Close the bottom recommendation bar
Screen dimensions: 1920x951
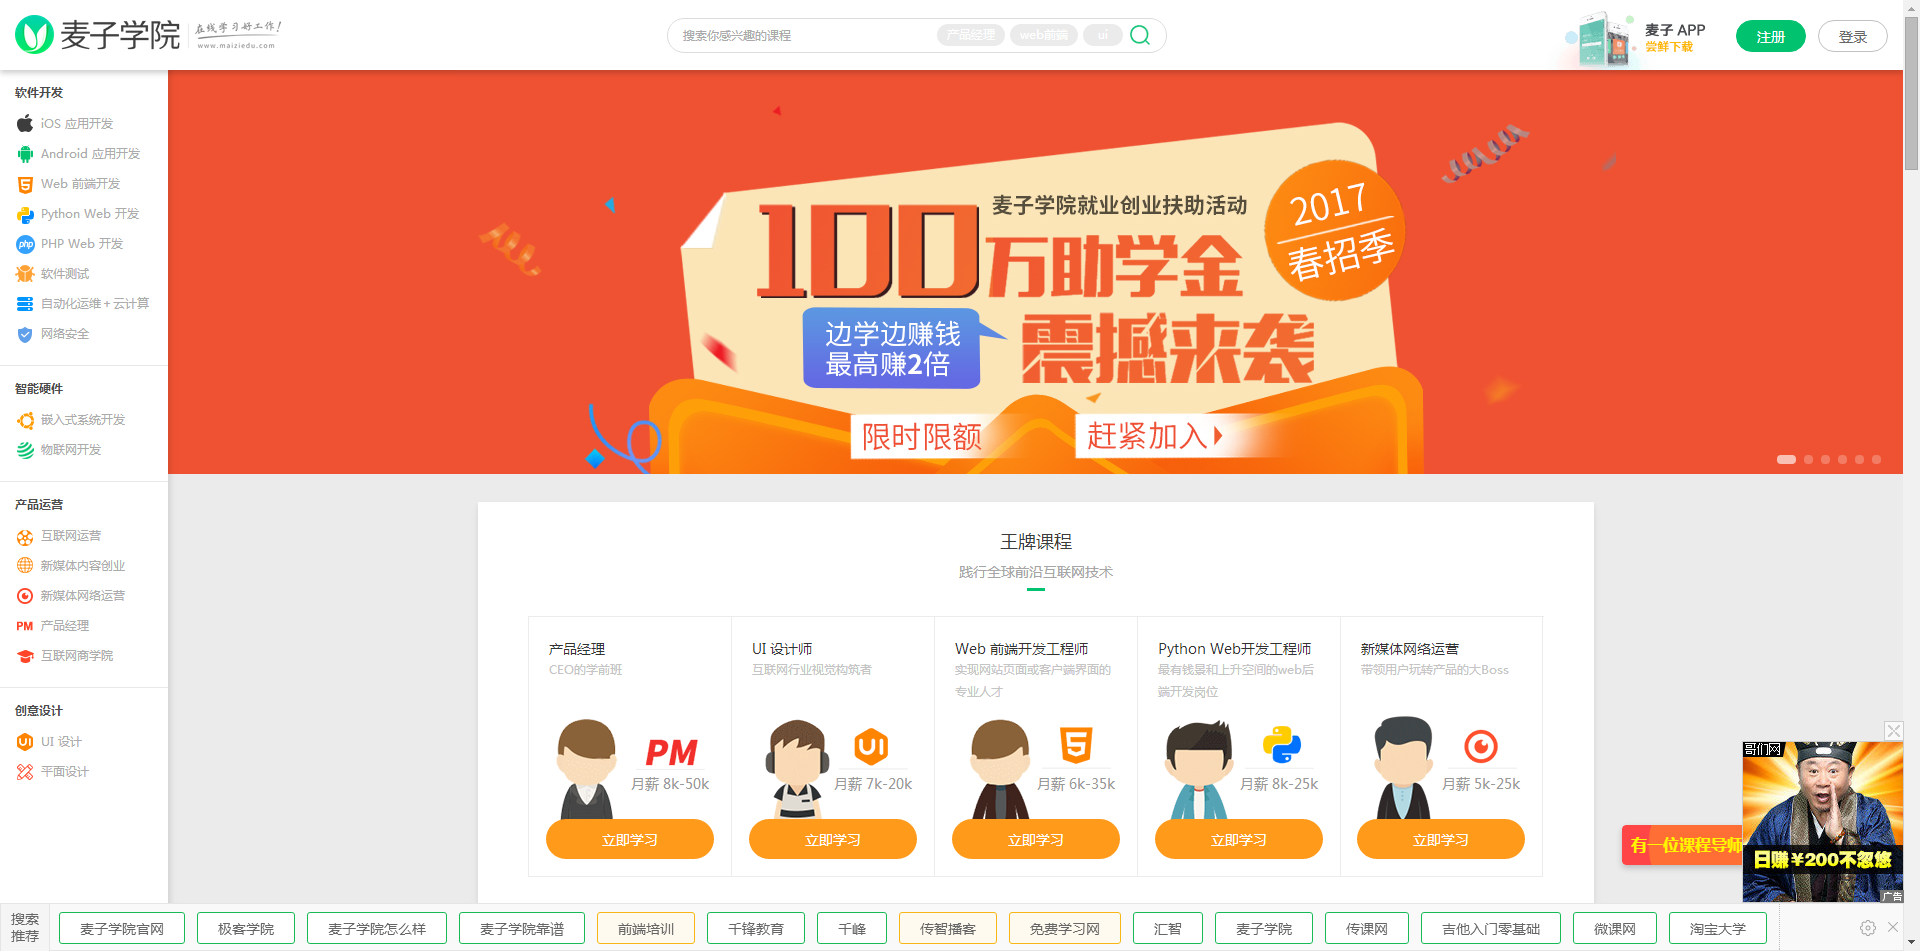(x=1893, y=927)
